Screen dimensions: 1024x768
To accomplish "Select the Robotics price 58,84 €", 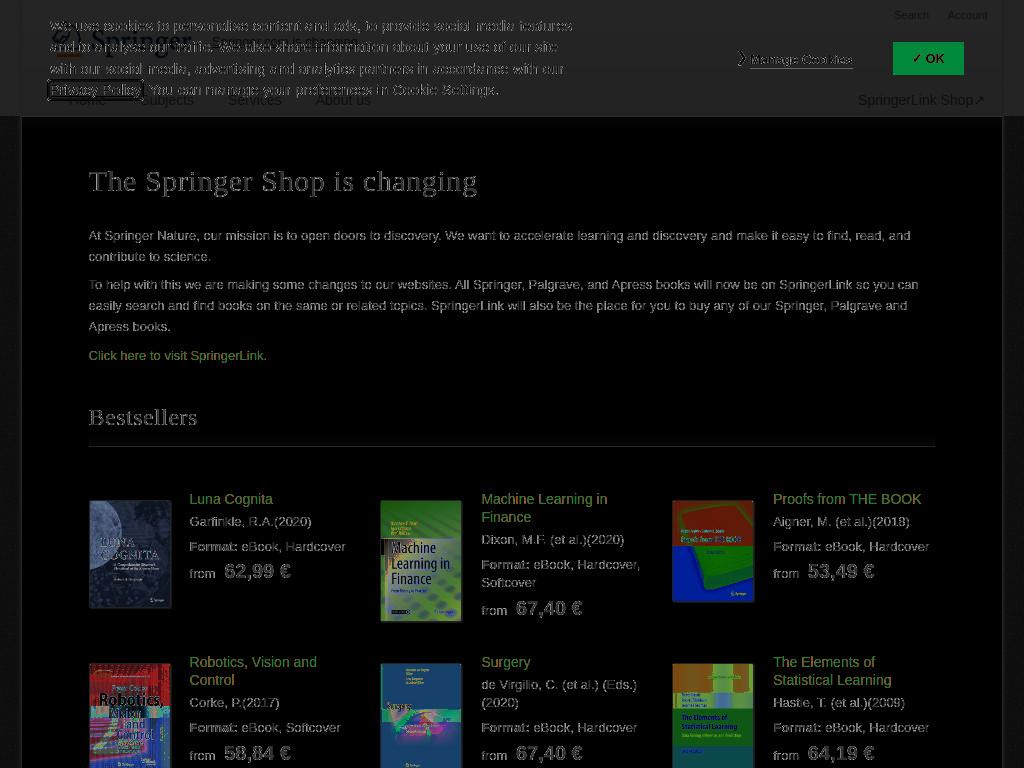I will 257,753.
